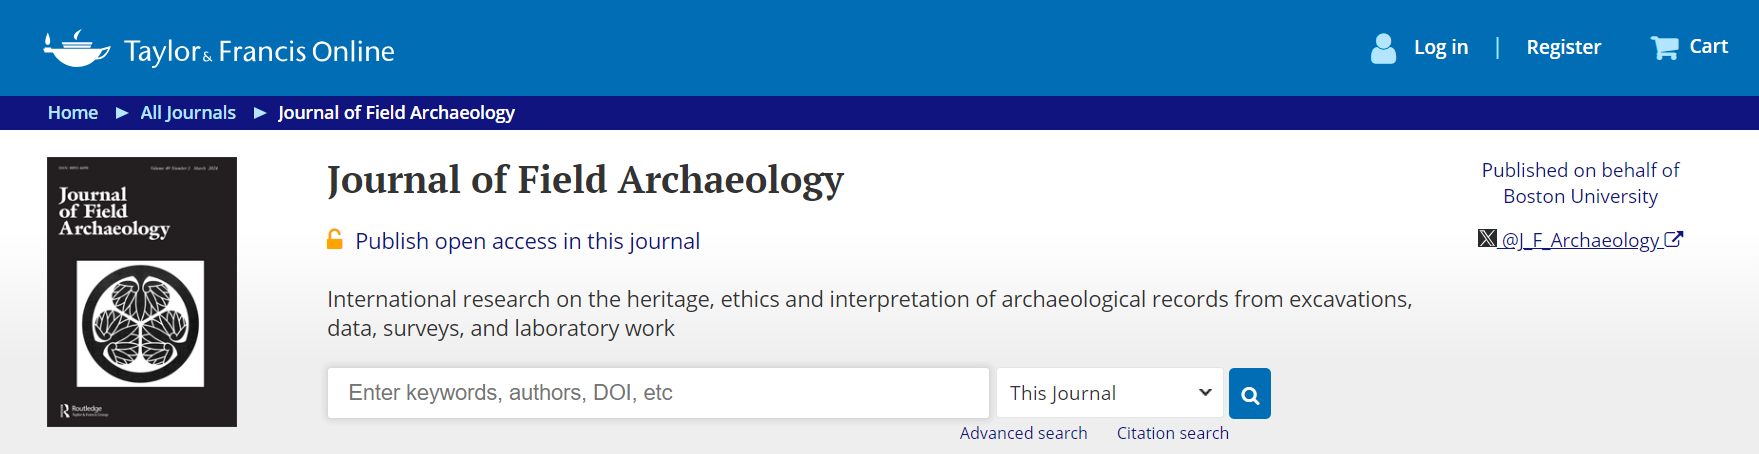Click the journal cover thumbnail
Screen dimensions: 1759x454
click(142, 291)
